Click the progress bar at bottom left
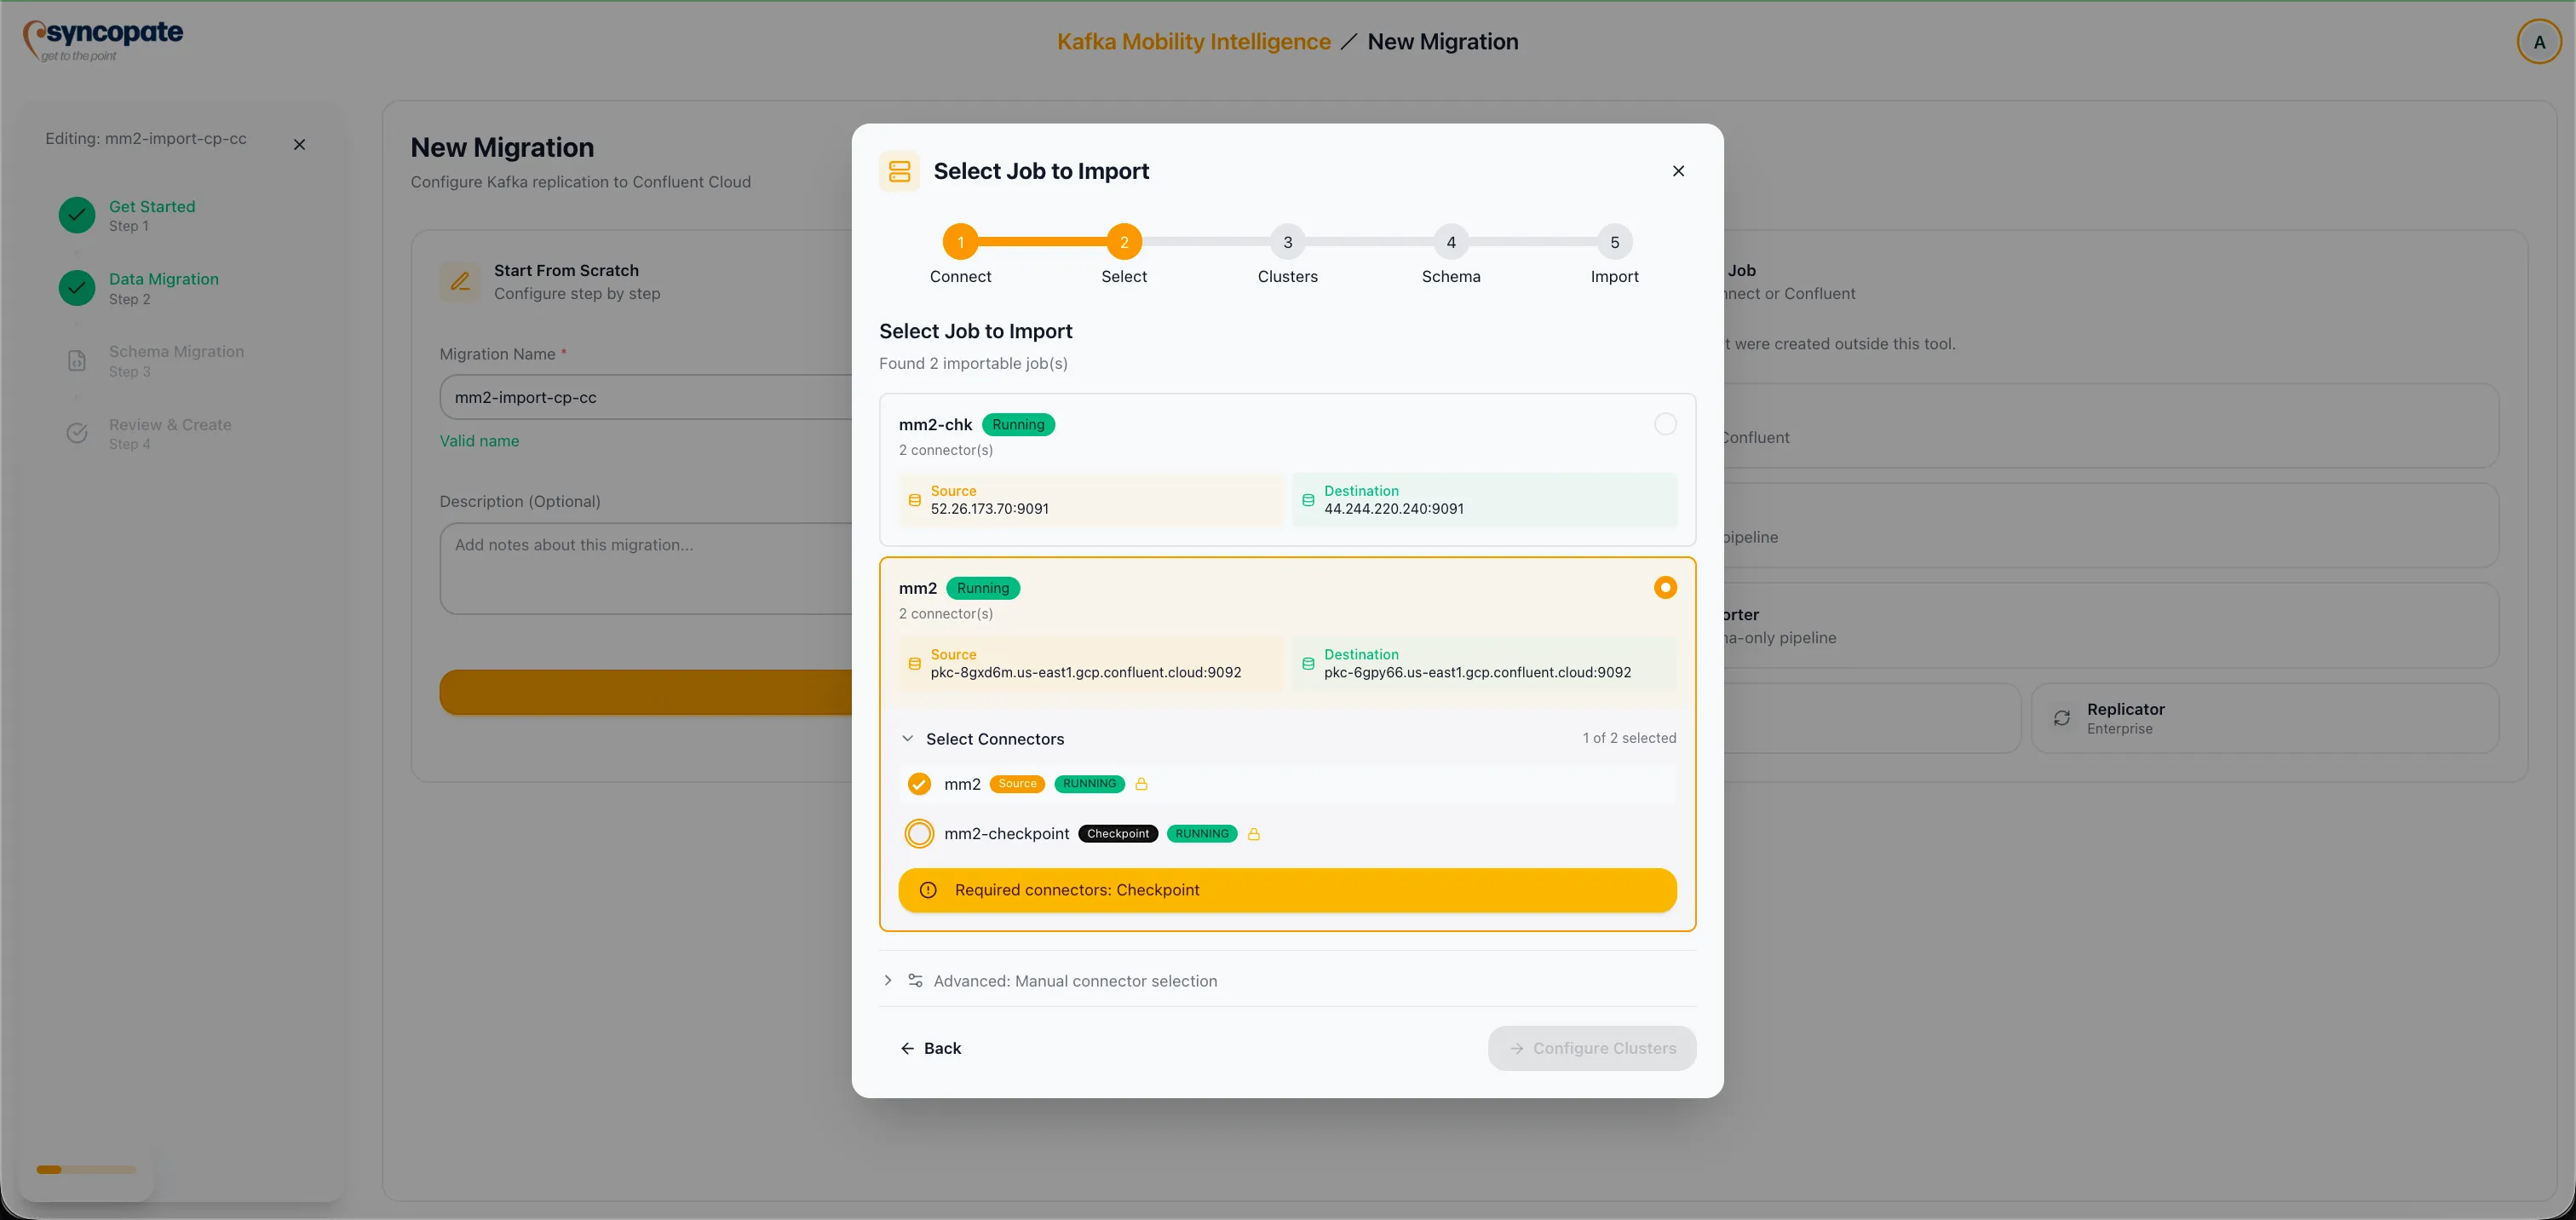 85,1169
